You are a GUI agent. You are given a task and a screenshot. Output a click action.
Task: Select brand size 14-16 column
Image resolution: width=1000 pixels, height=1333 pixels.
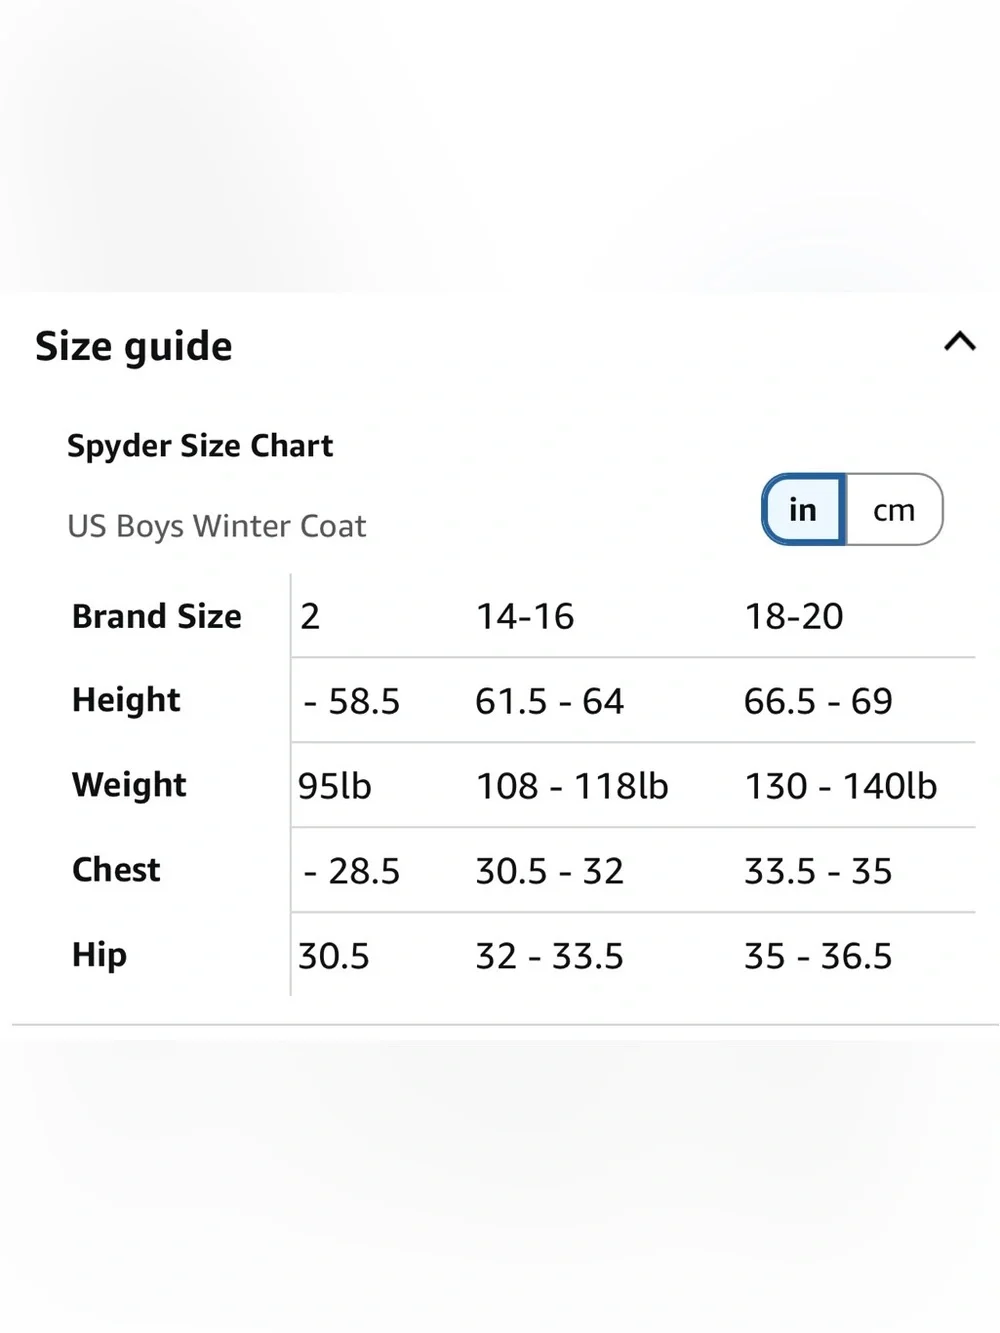[x=525, y=617]
